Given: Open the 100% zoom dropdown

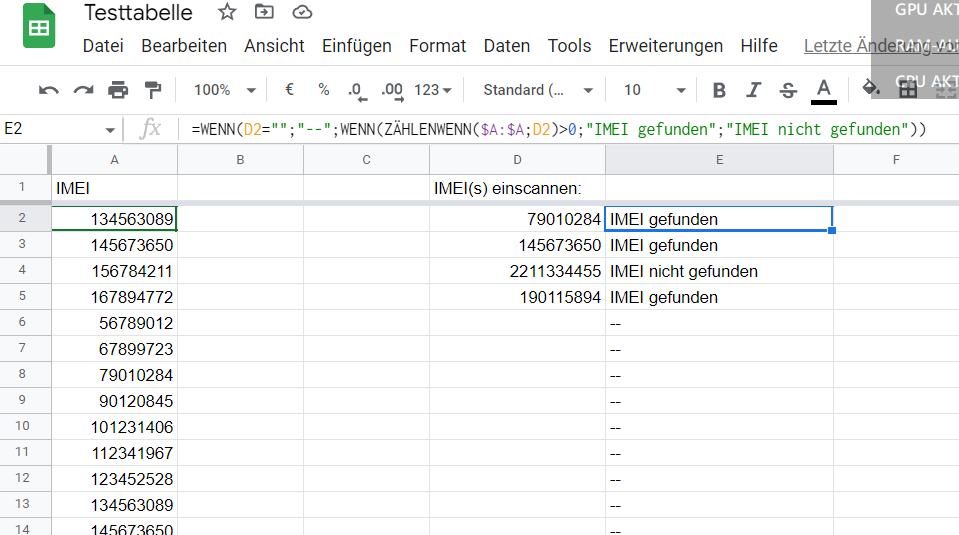Looking at the screenshot, I should click(224, 90).
